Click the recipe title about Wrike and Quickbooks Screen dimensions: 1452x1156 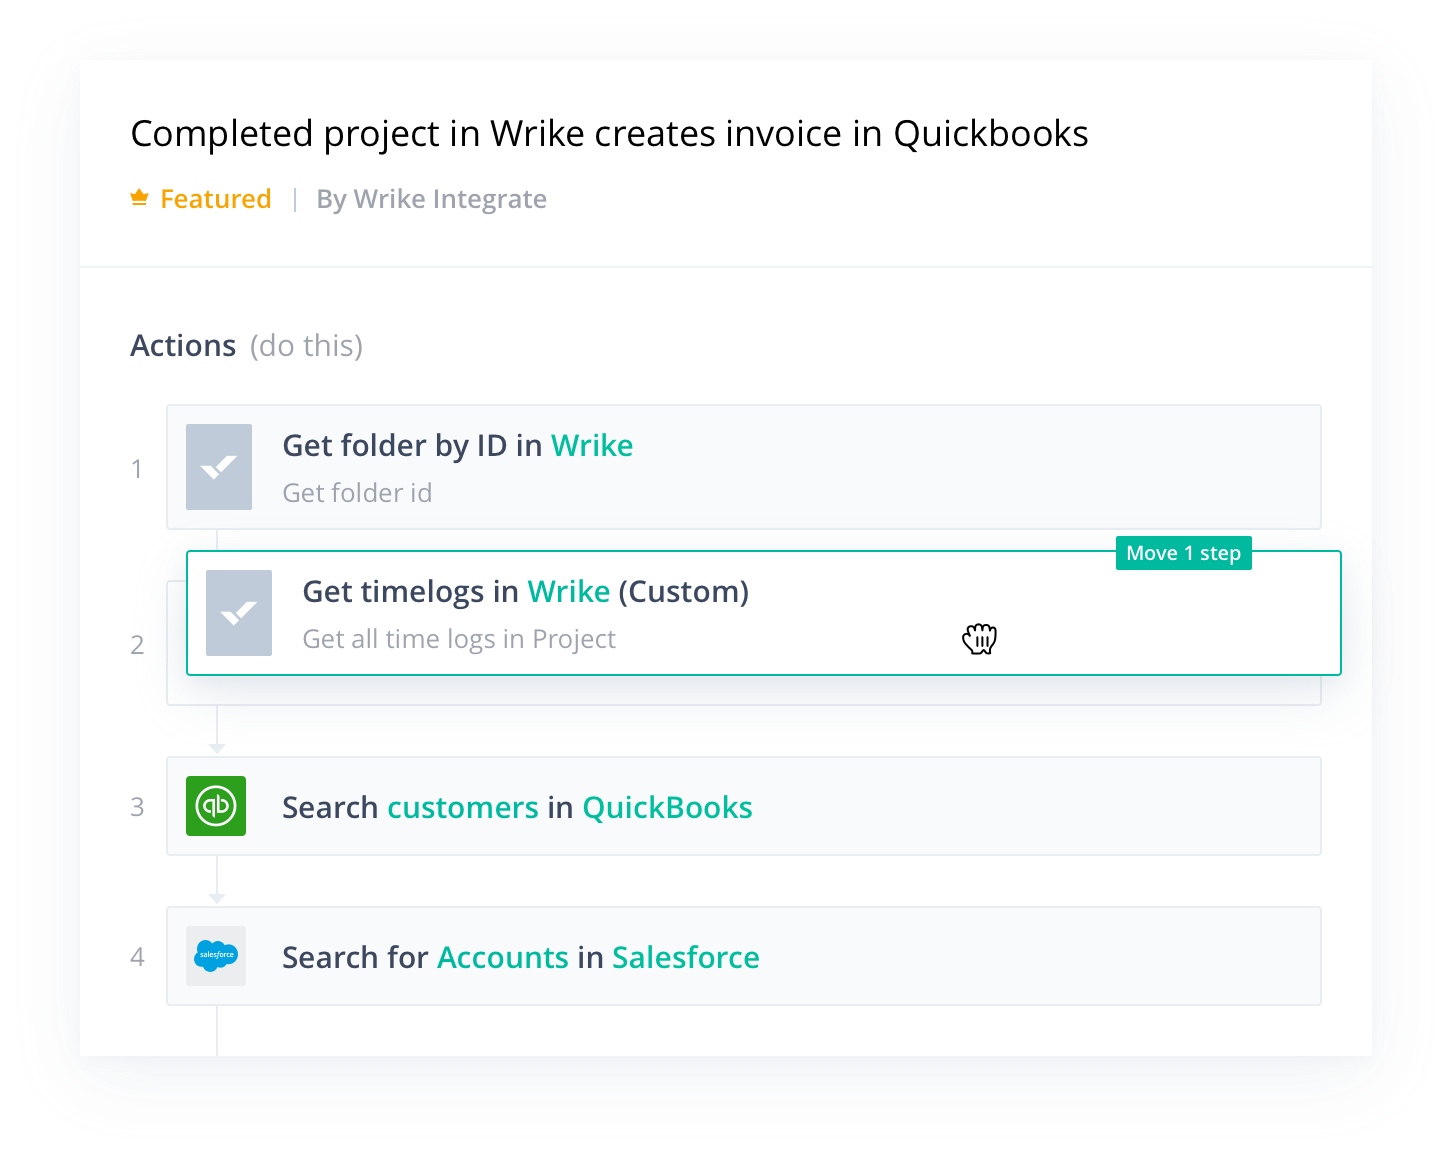609,134
